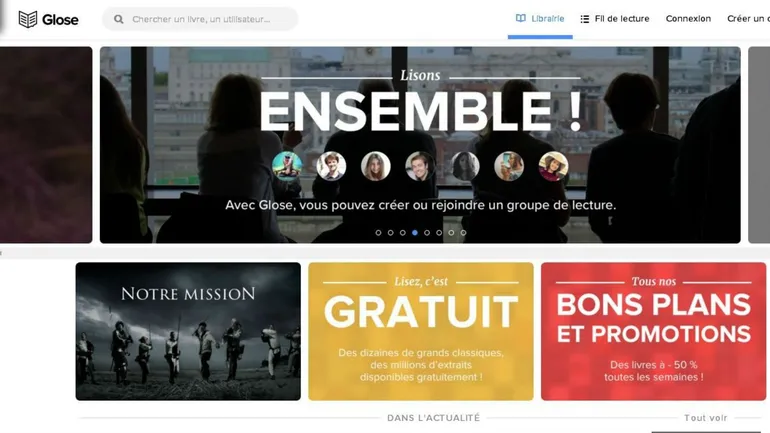Click the list icon beside Fil de lecture
This screenshot has height=433, width=770.
584,19
